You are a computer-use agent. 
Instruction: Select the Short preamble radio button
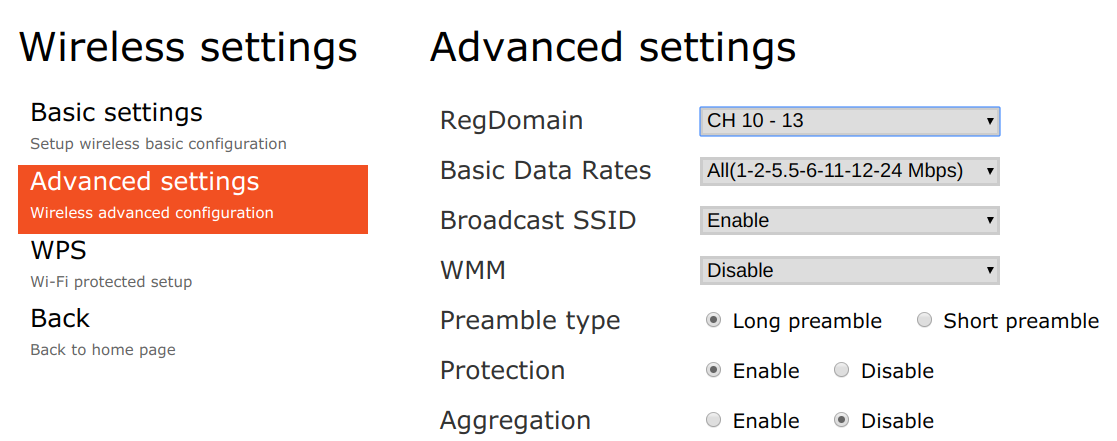pos(924,321)
